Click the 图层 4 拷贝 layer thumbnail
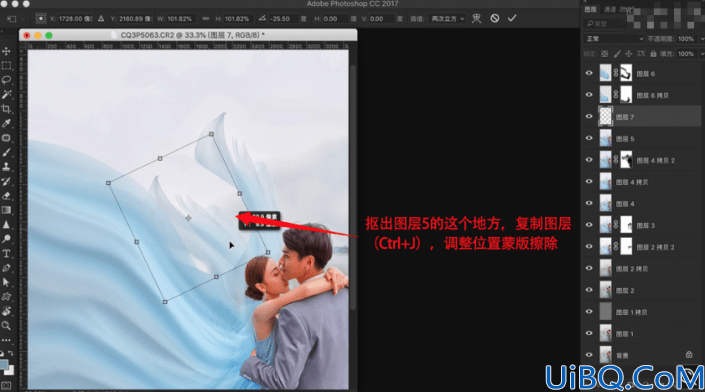The width and height of the screenshot is (705, 392). click(606, 182)
